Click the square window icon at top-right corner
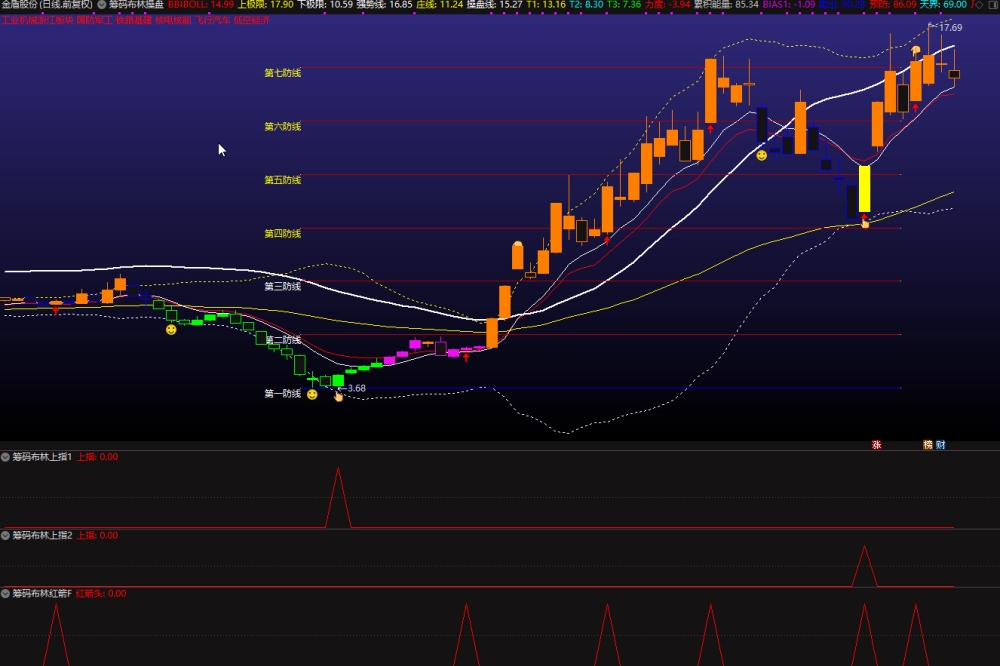The width and height of the screenshot is (1000, 666). click(992, 4)
